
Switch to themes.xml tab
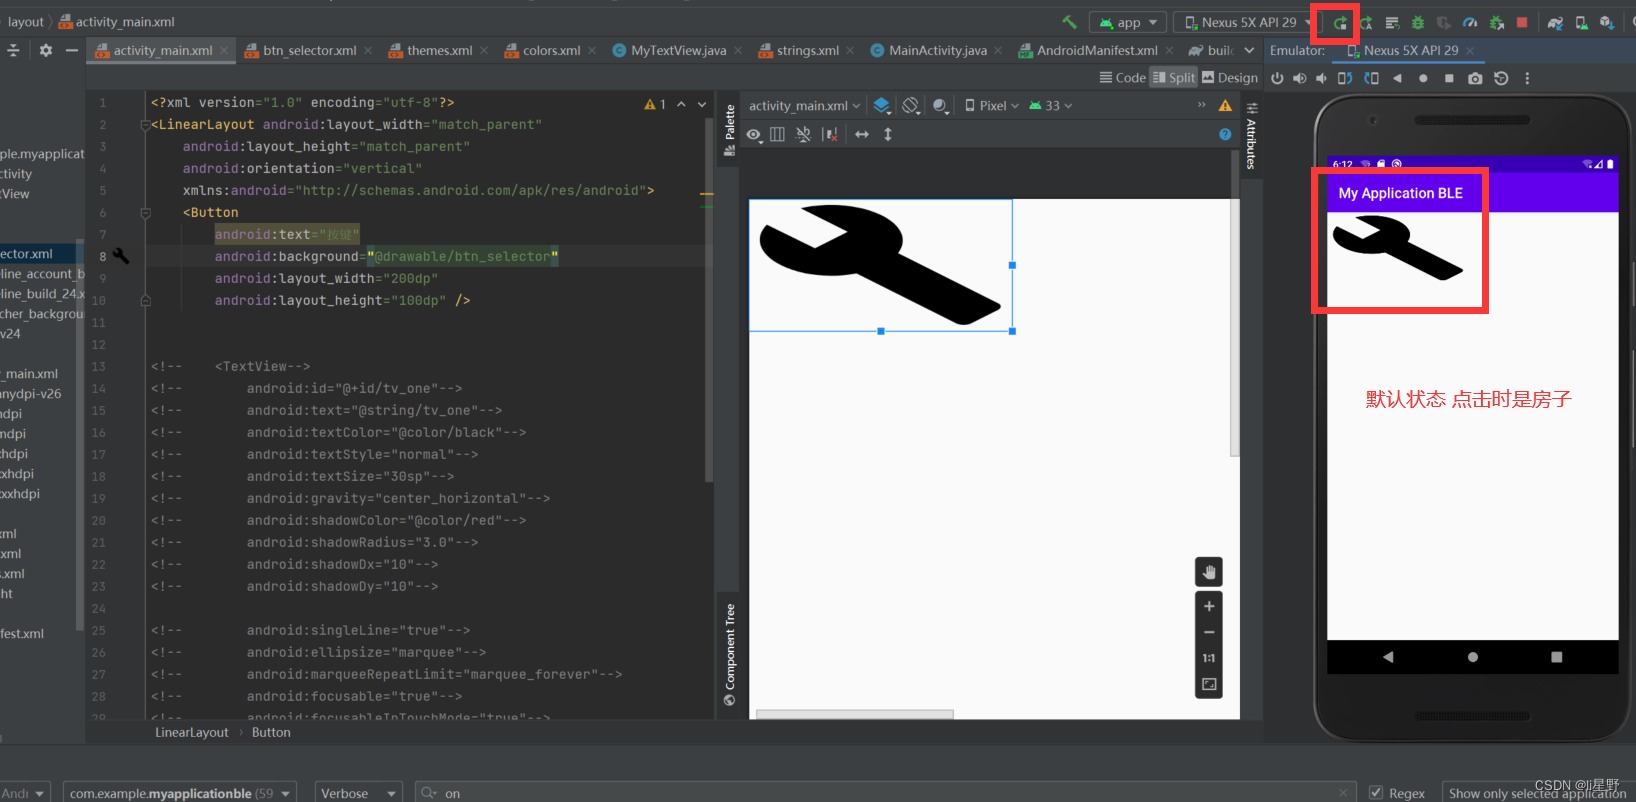coord(438,50)
